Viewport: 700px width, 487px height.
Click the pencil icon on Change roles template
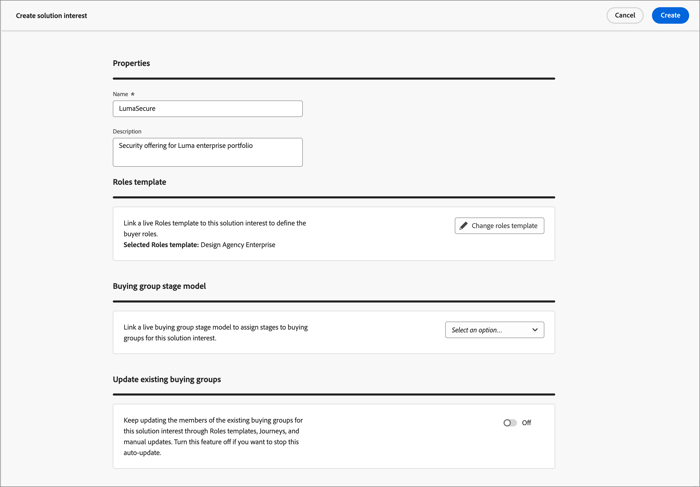(x=463, y=226)
